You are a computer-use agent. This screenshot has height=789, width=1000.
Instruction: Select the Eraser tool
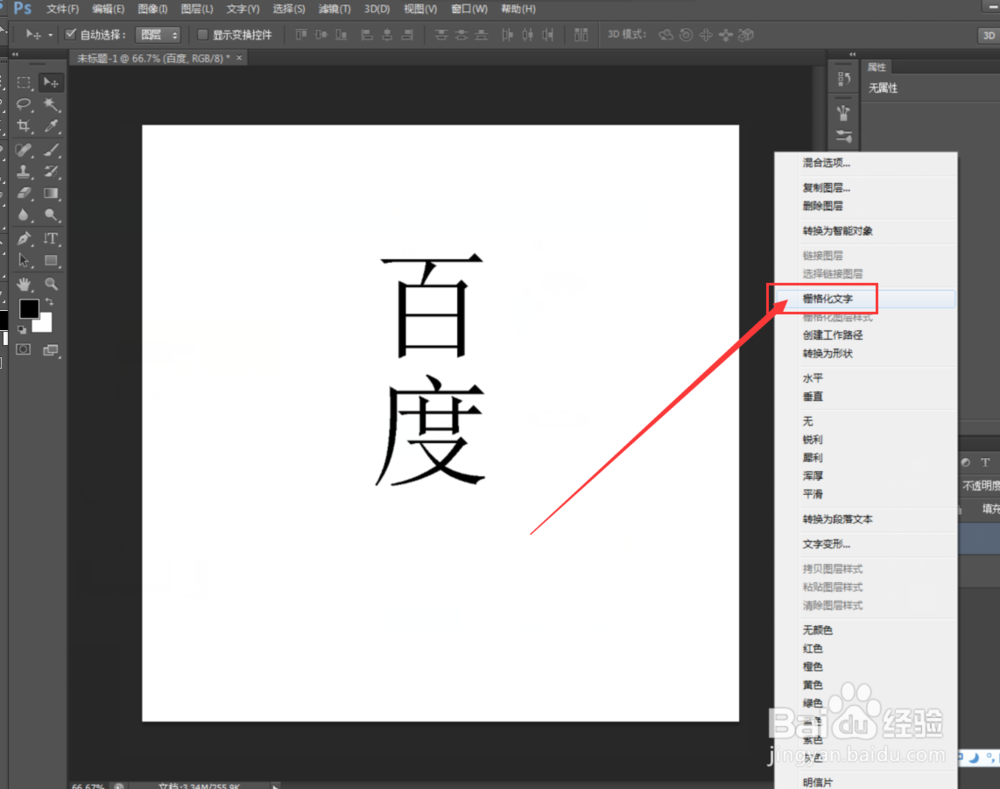[x=24, y=193]
